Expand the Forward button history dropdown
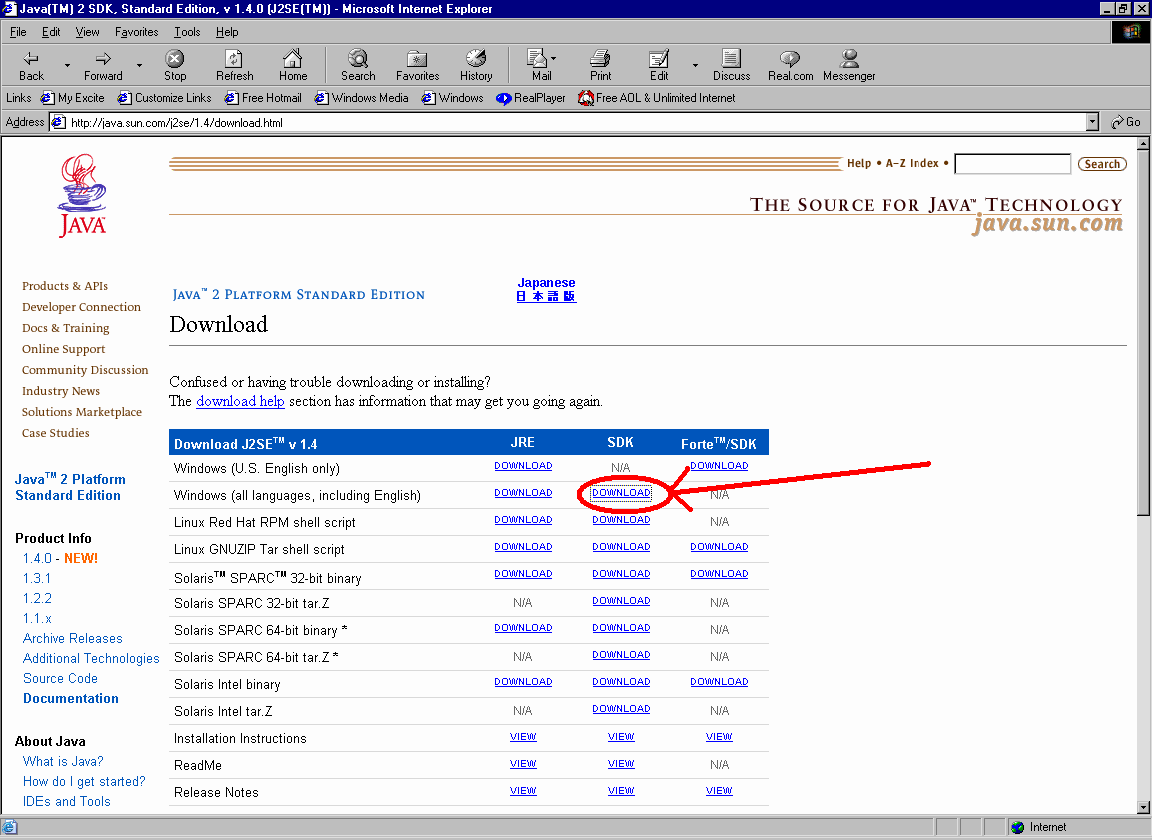Viewport: 1152px width, 840px height. click(x=139, y=65)
